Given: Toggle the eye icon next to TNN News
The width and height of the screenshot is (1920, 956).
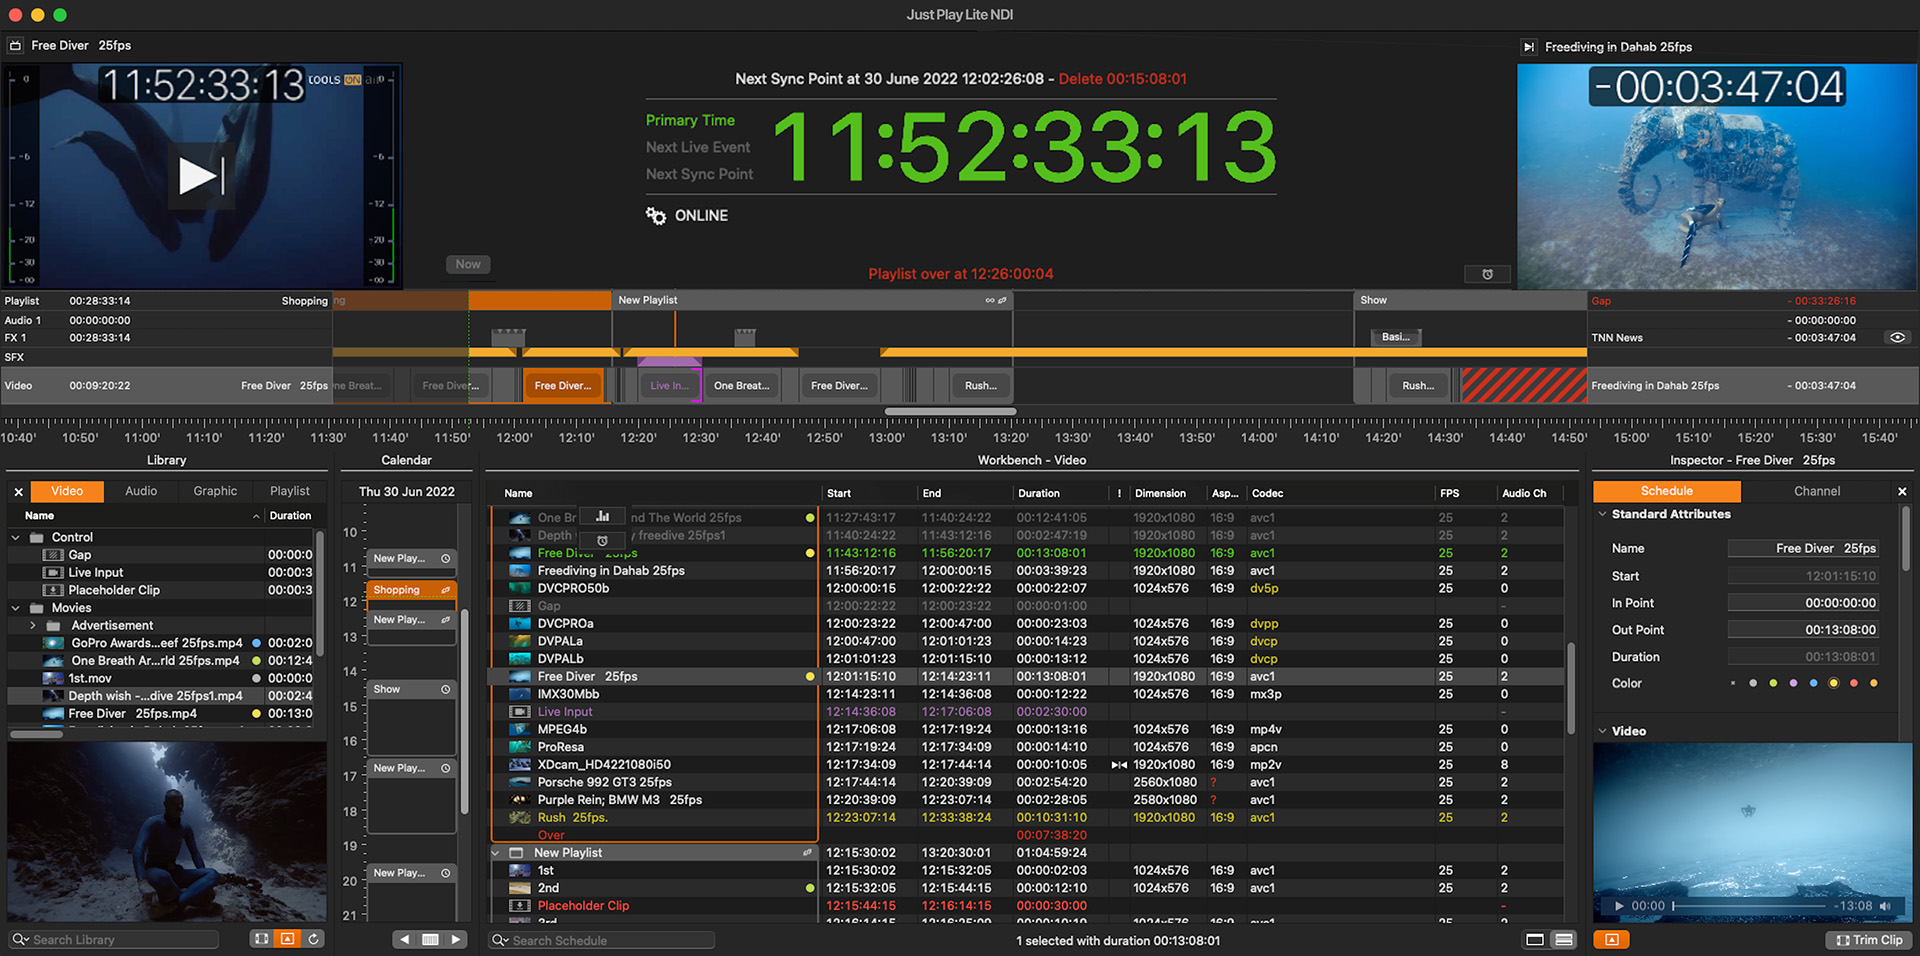Looking at the screenshot, I should coord(1897,338).
